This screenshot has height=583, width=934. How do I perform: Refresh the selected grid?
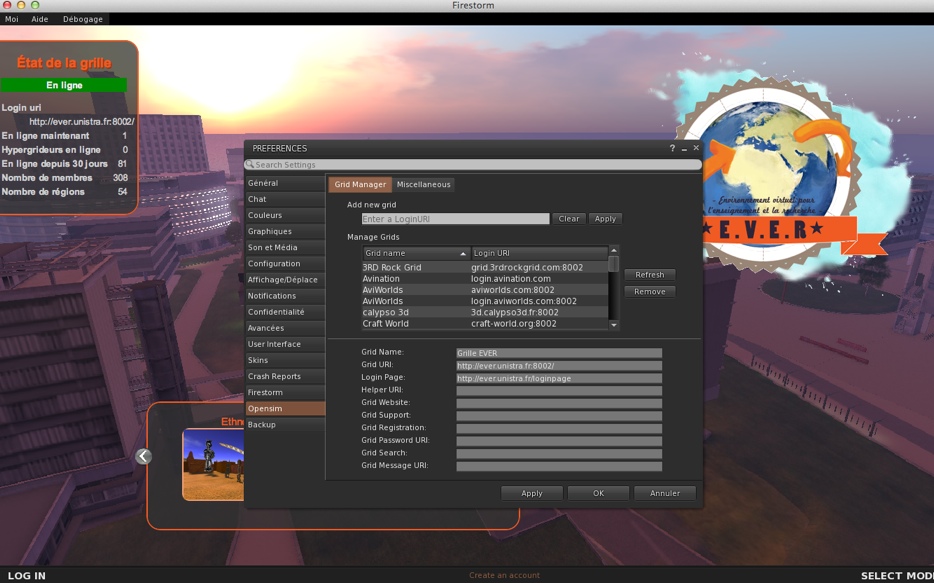(x=649, y=275)
